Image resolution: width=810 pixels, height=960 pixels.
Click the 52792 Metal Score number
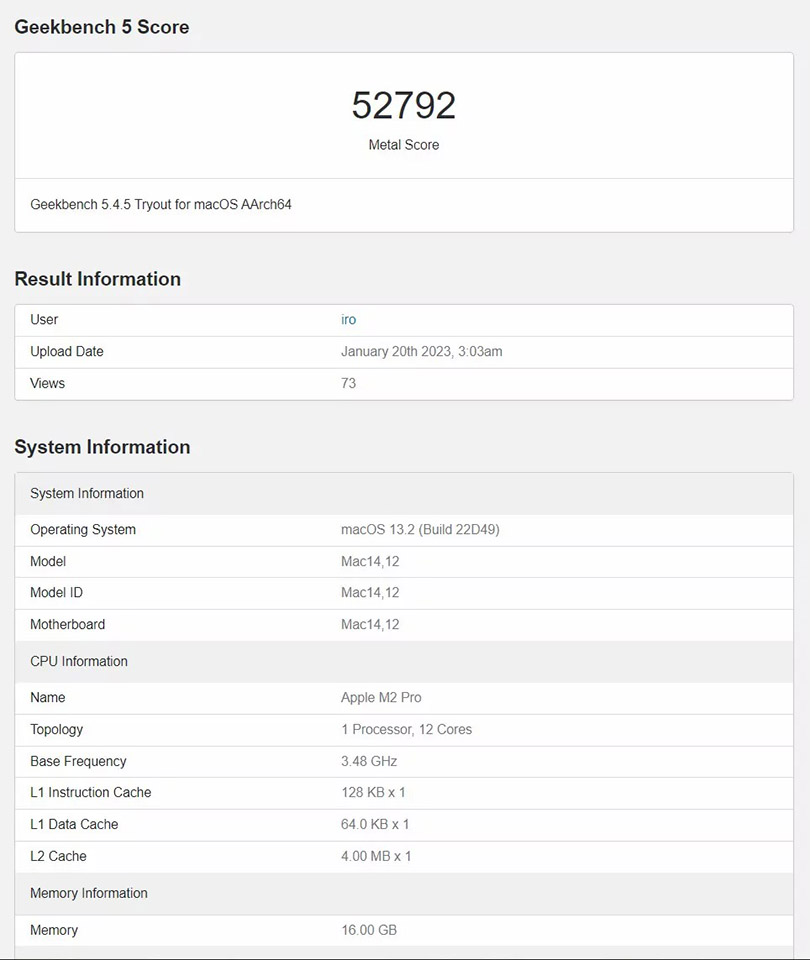click(x=404, y=106)
